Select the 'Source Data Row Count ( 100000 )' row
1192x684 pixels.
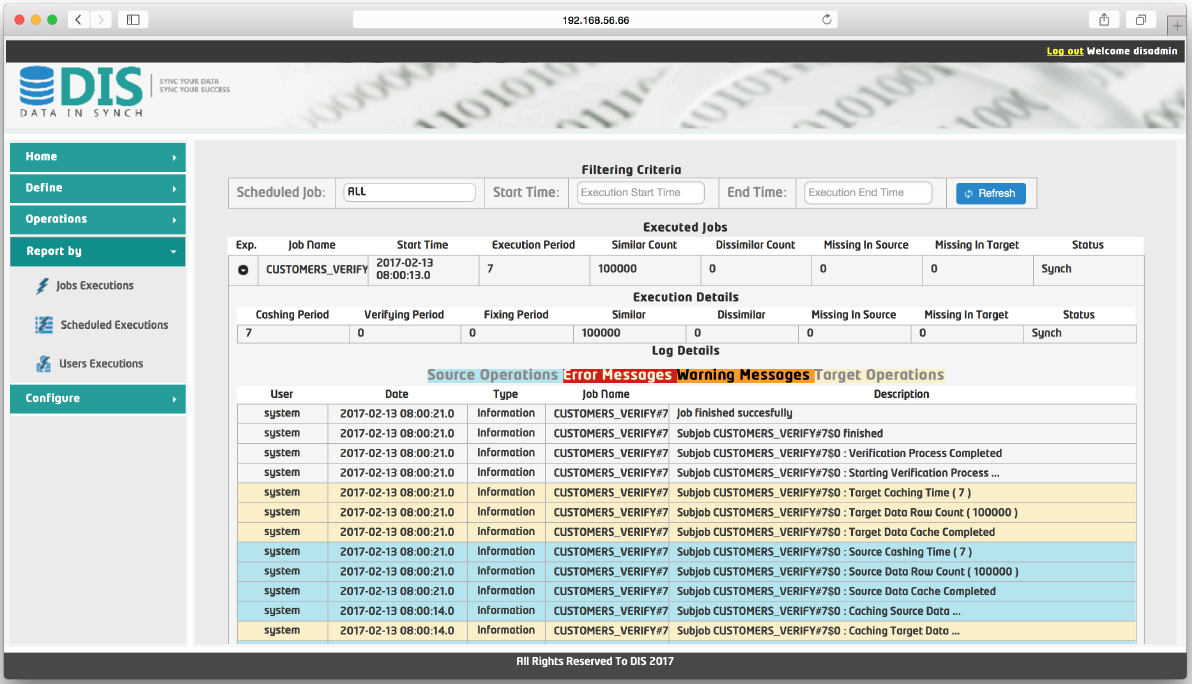686,572
